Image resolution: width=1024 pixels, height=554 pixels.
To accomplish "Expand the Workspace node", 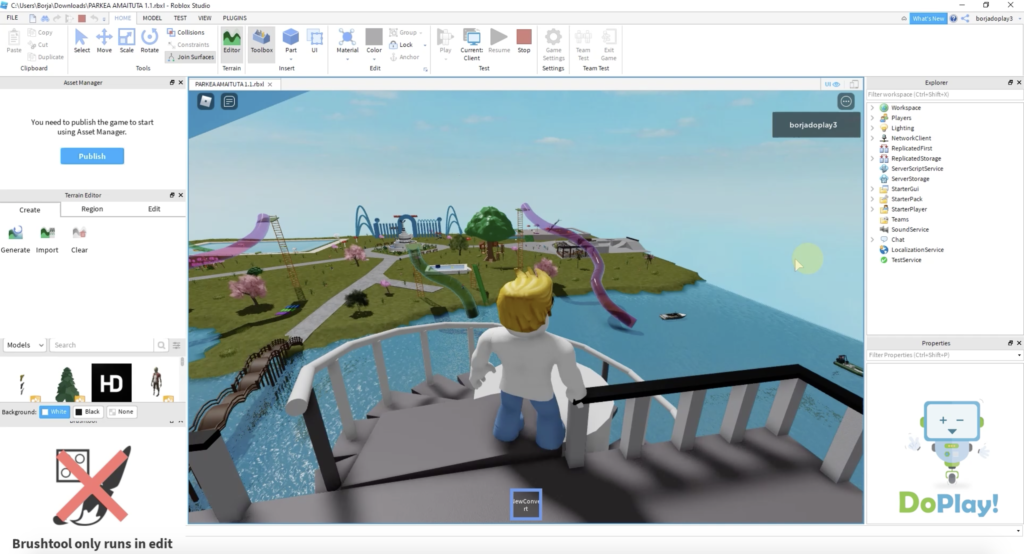I will coord(872,108).
